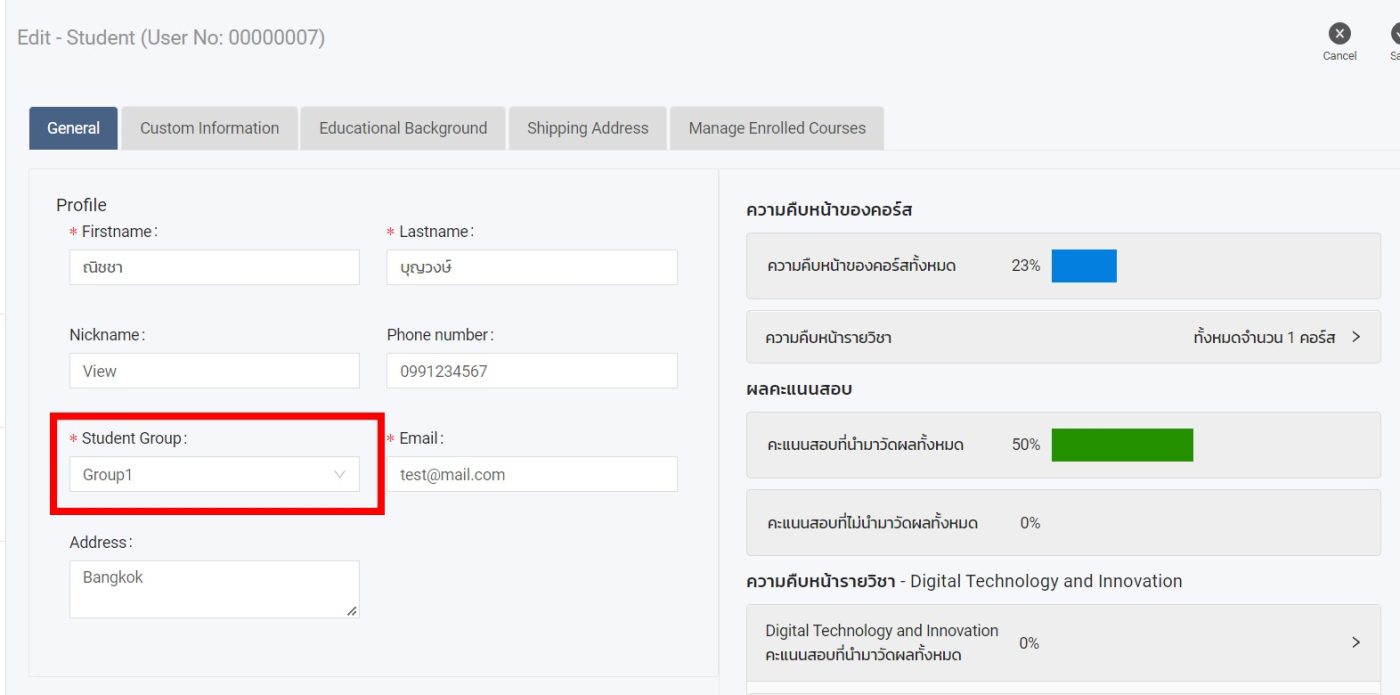Click the Phone number field
This screenshot has height=695, width=1400.
531,371
